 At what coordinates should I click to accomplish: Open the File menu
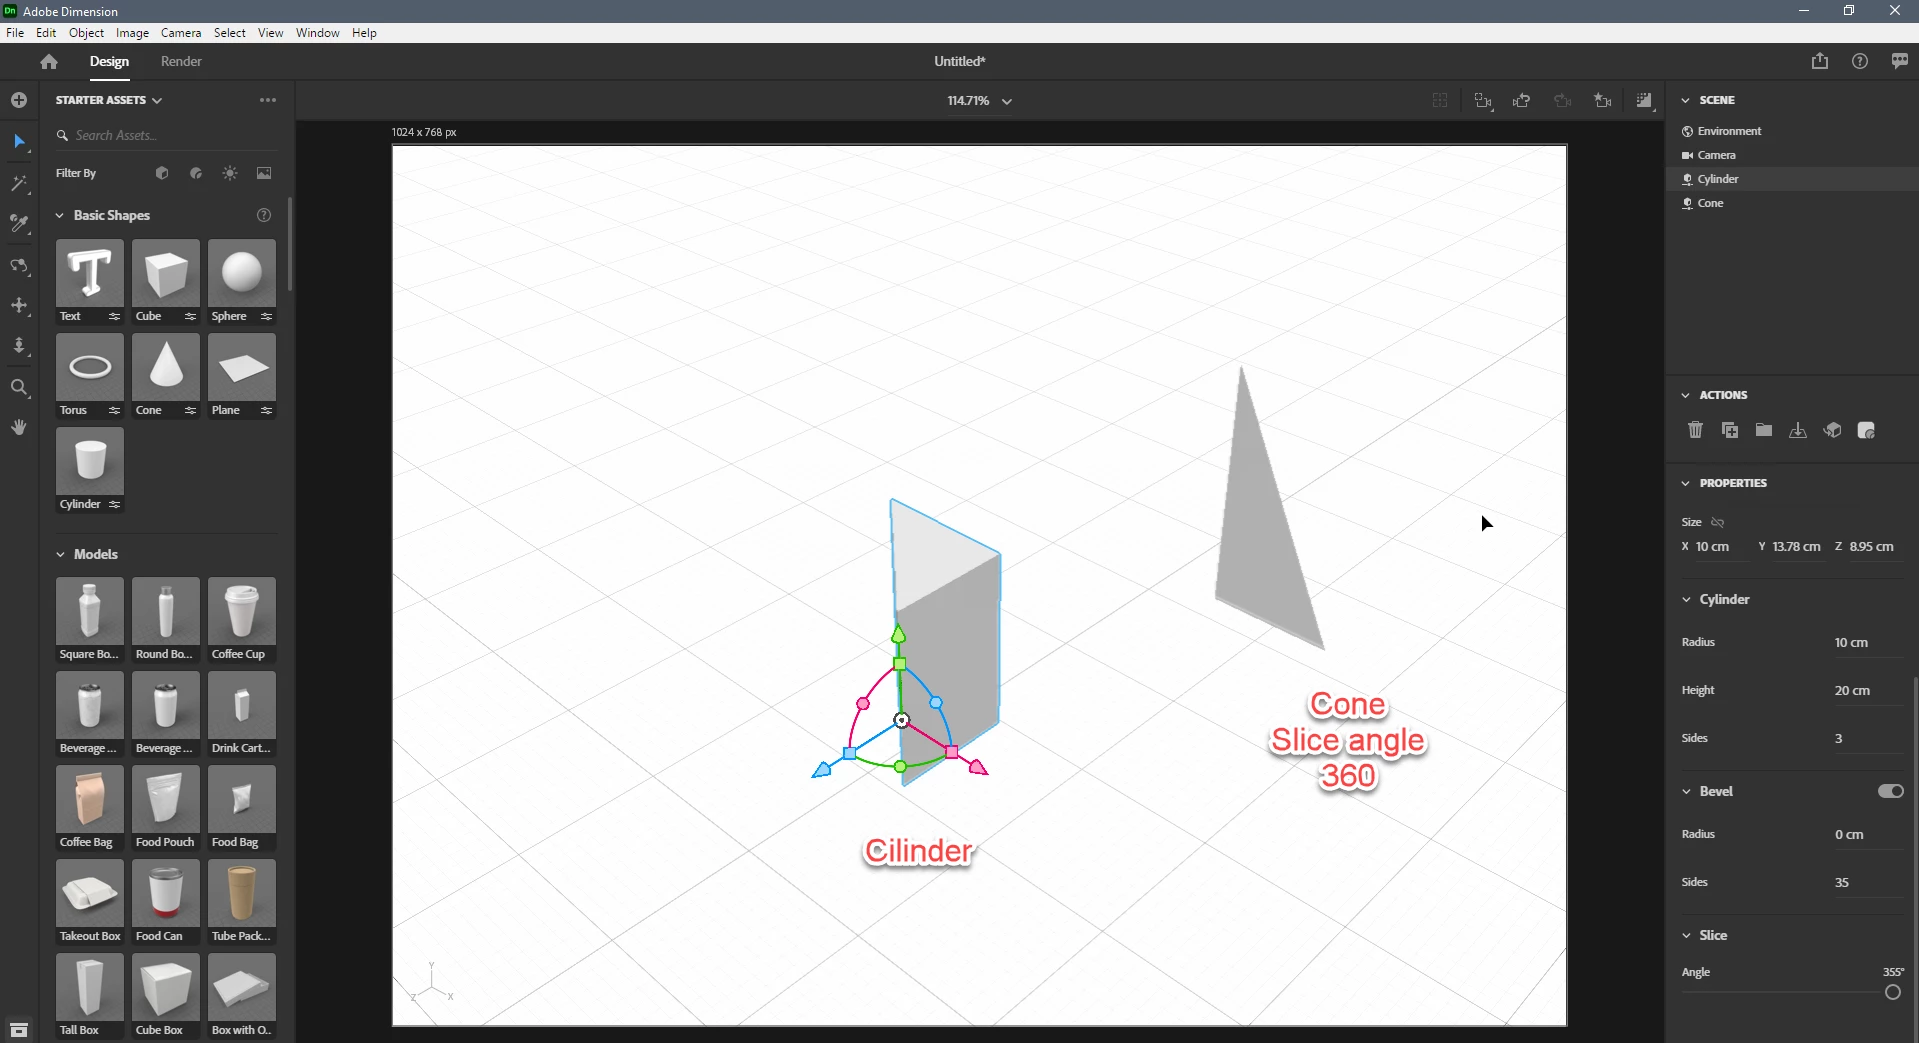point(15,33)
